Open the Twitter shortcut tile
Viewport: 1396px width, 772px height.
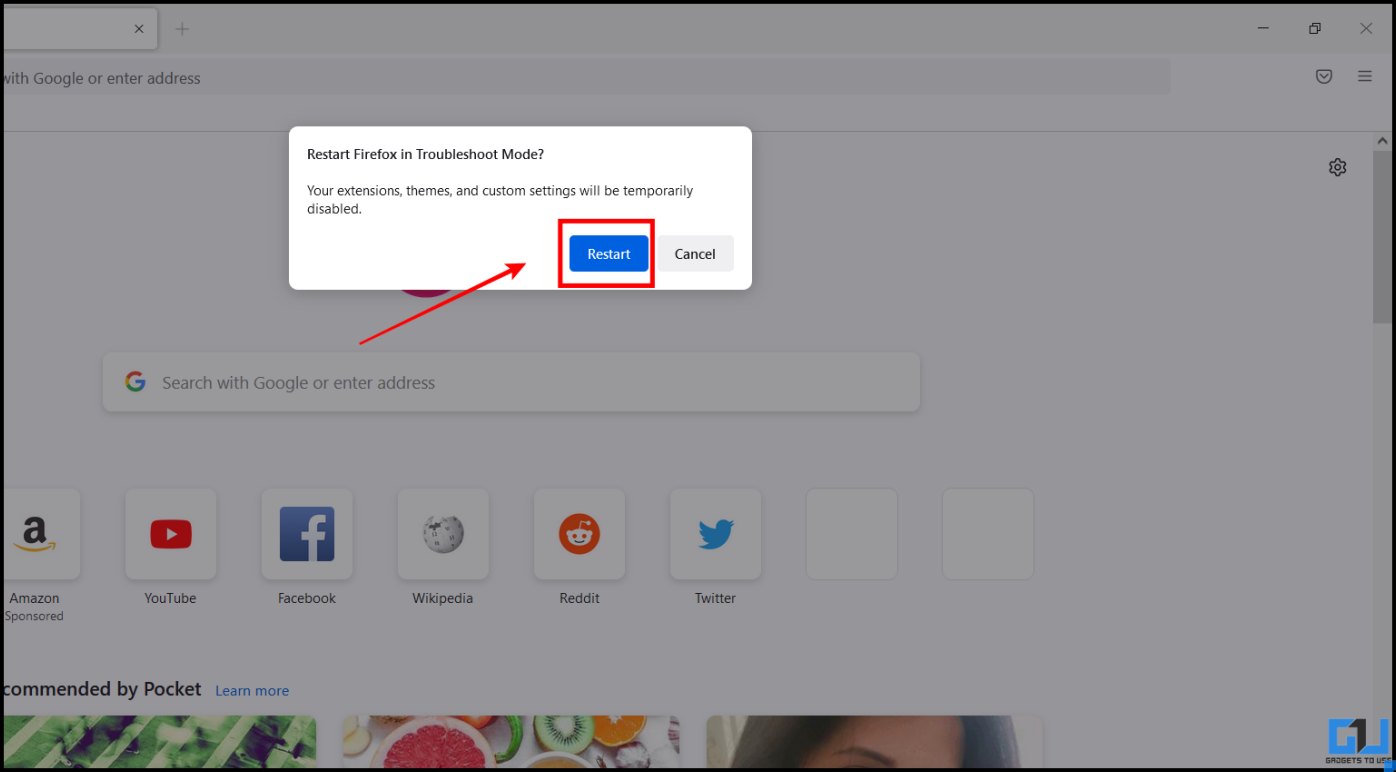715,534
